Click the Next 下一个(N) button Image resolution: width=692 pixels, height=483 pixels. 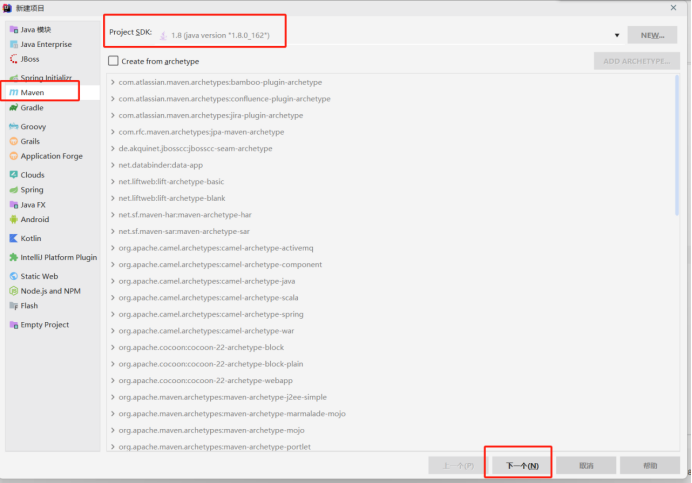(x=522, y=465)
